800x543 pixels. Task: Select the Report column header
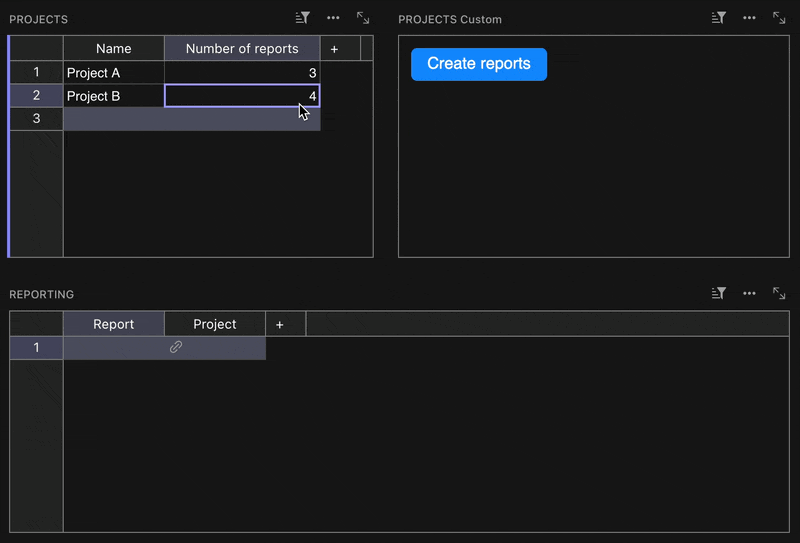point(114,324)
